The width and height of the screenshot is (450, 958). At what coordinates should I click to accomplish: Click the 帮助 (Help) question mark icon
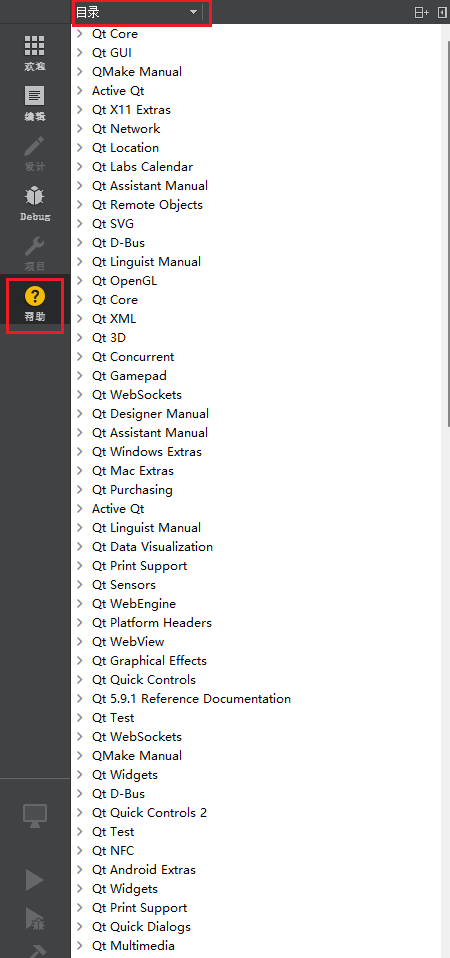tap(35, 304)
